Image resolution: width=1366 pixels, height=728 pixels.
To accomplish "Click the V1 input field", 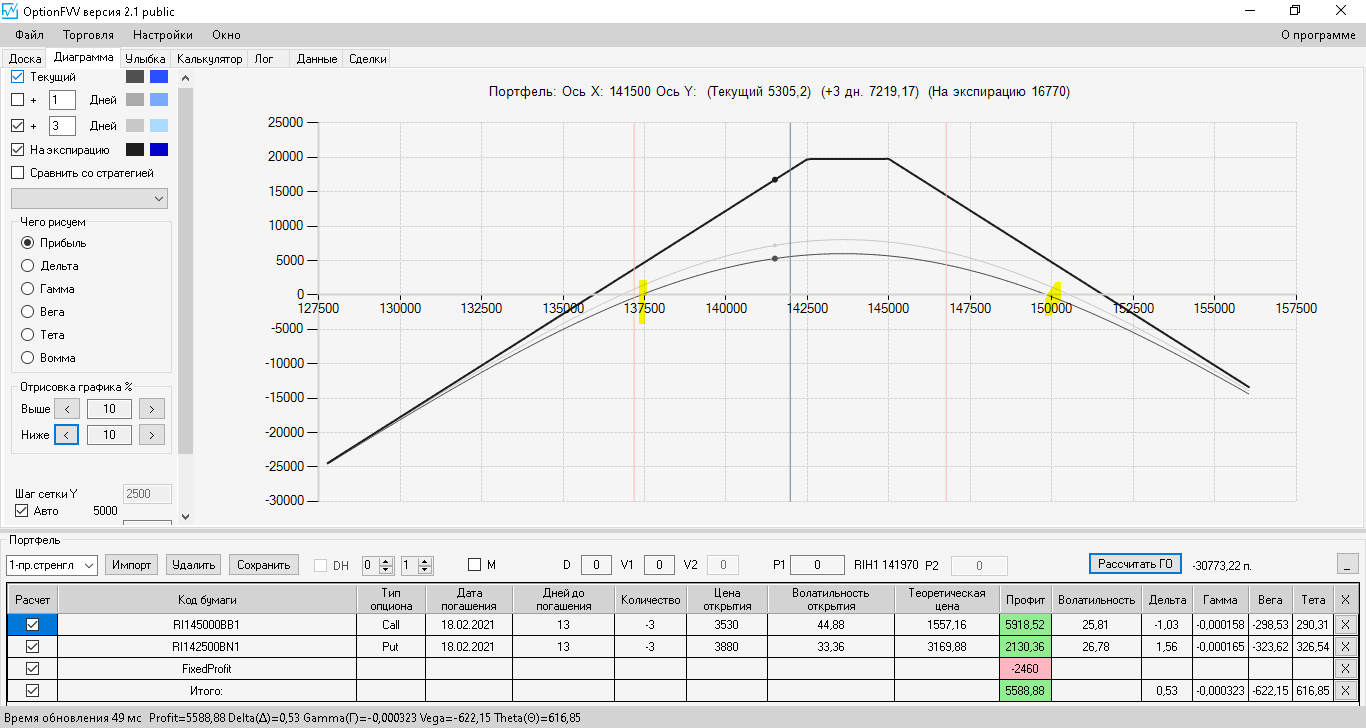I will coord(659,565).
